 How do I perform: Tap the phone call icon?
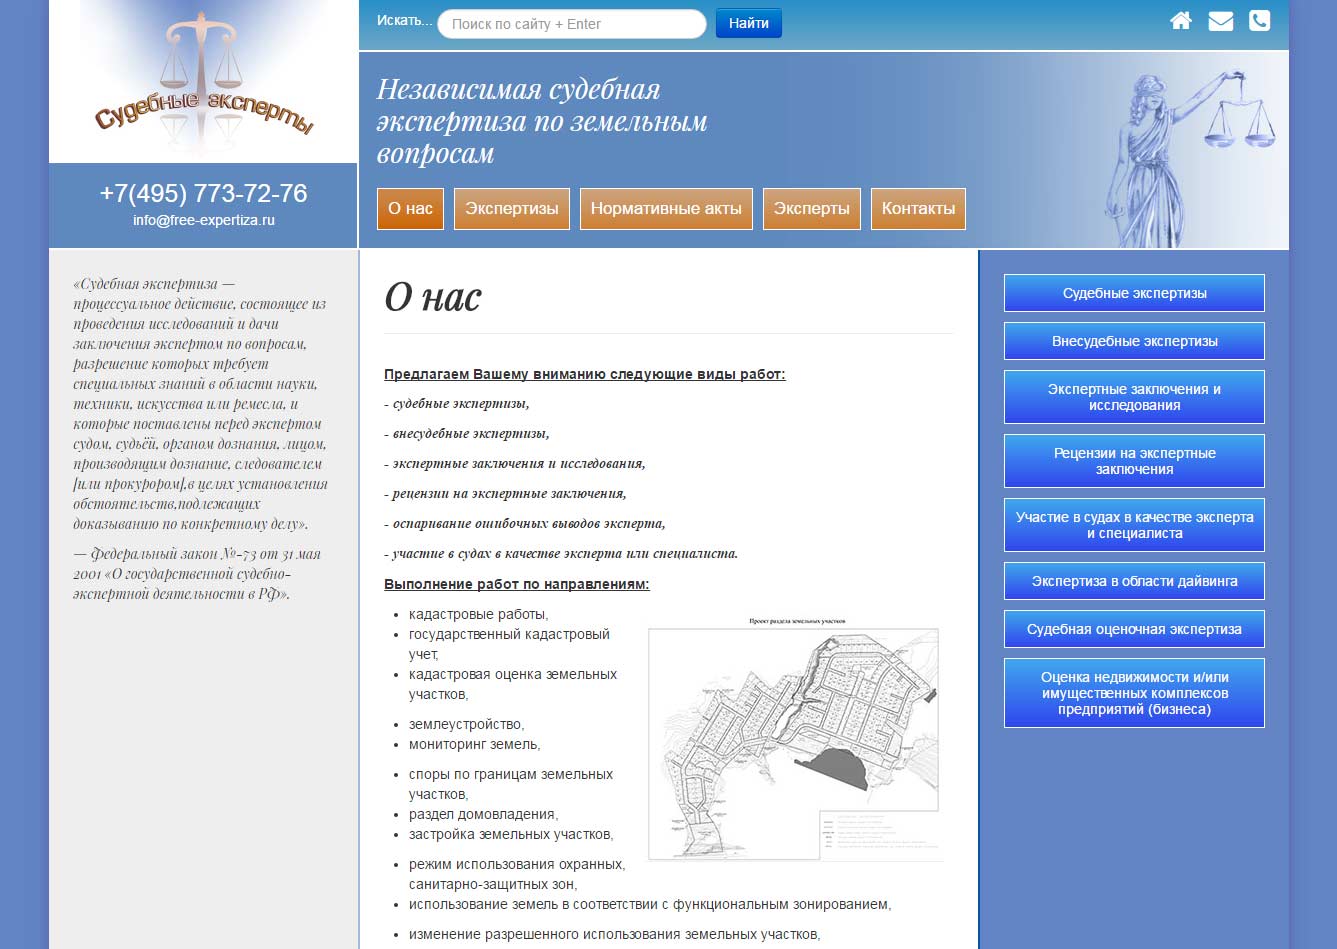(x=1260, y=20)
